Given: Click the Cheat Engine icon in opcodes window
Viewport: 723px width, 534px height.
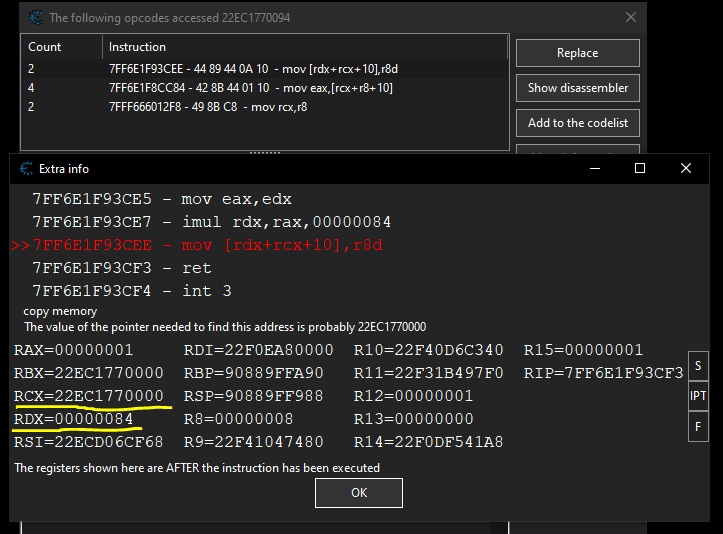Looking at the screenshot, I should [36, 17].
